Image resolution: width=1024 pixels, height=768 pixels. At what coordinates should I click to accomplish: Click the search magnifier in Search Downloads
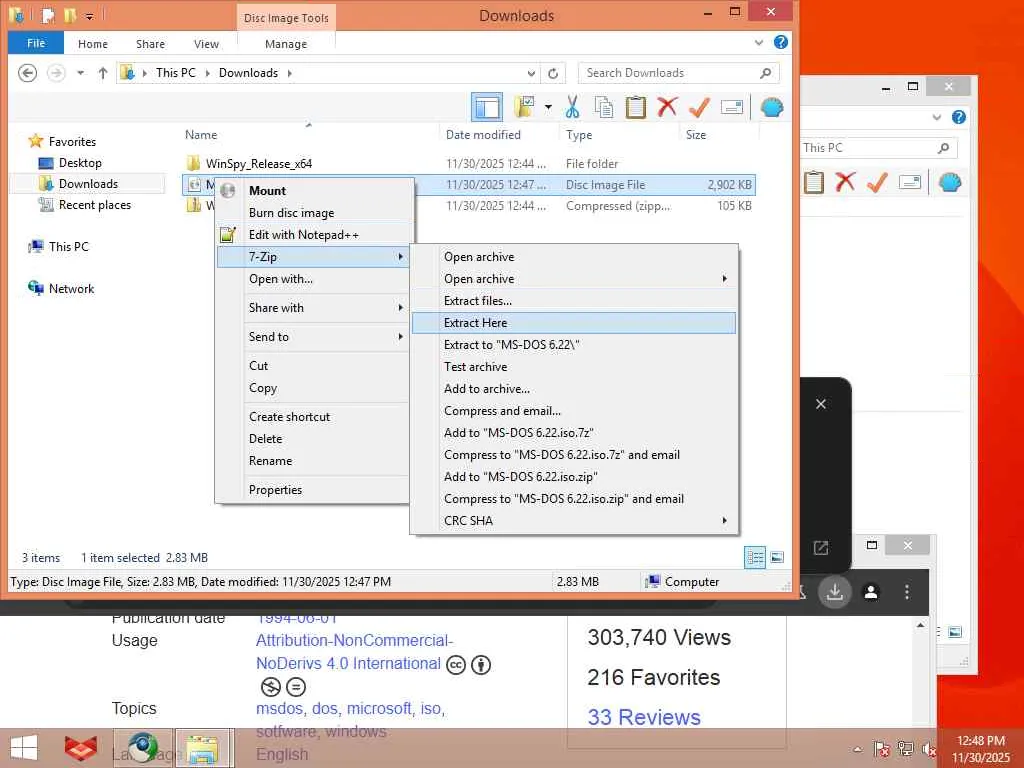point(765,73)
